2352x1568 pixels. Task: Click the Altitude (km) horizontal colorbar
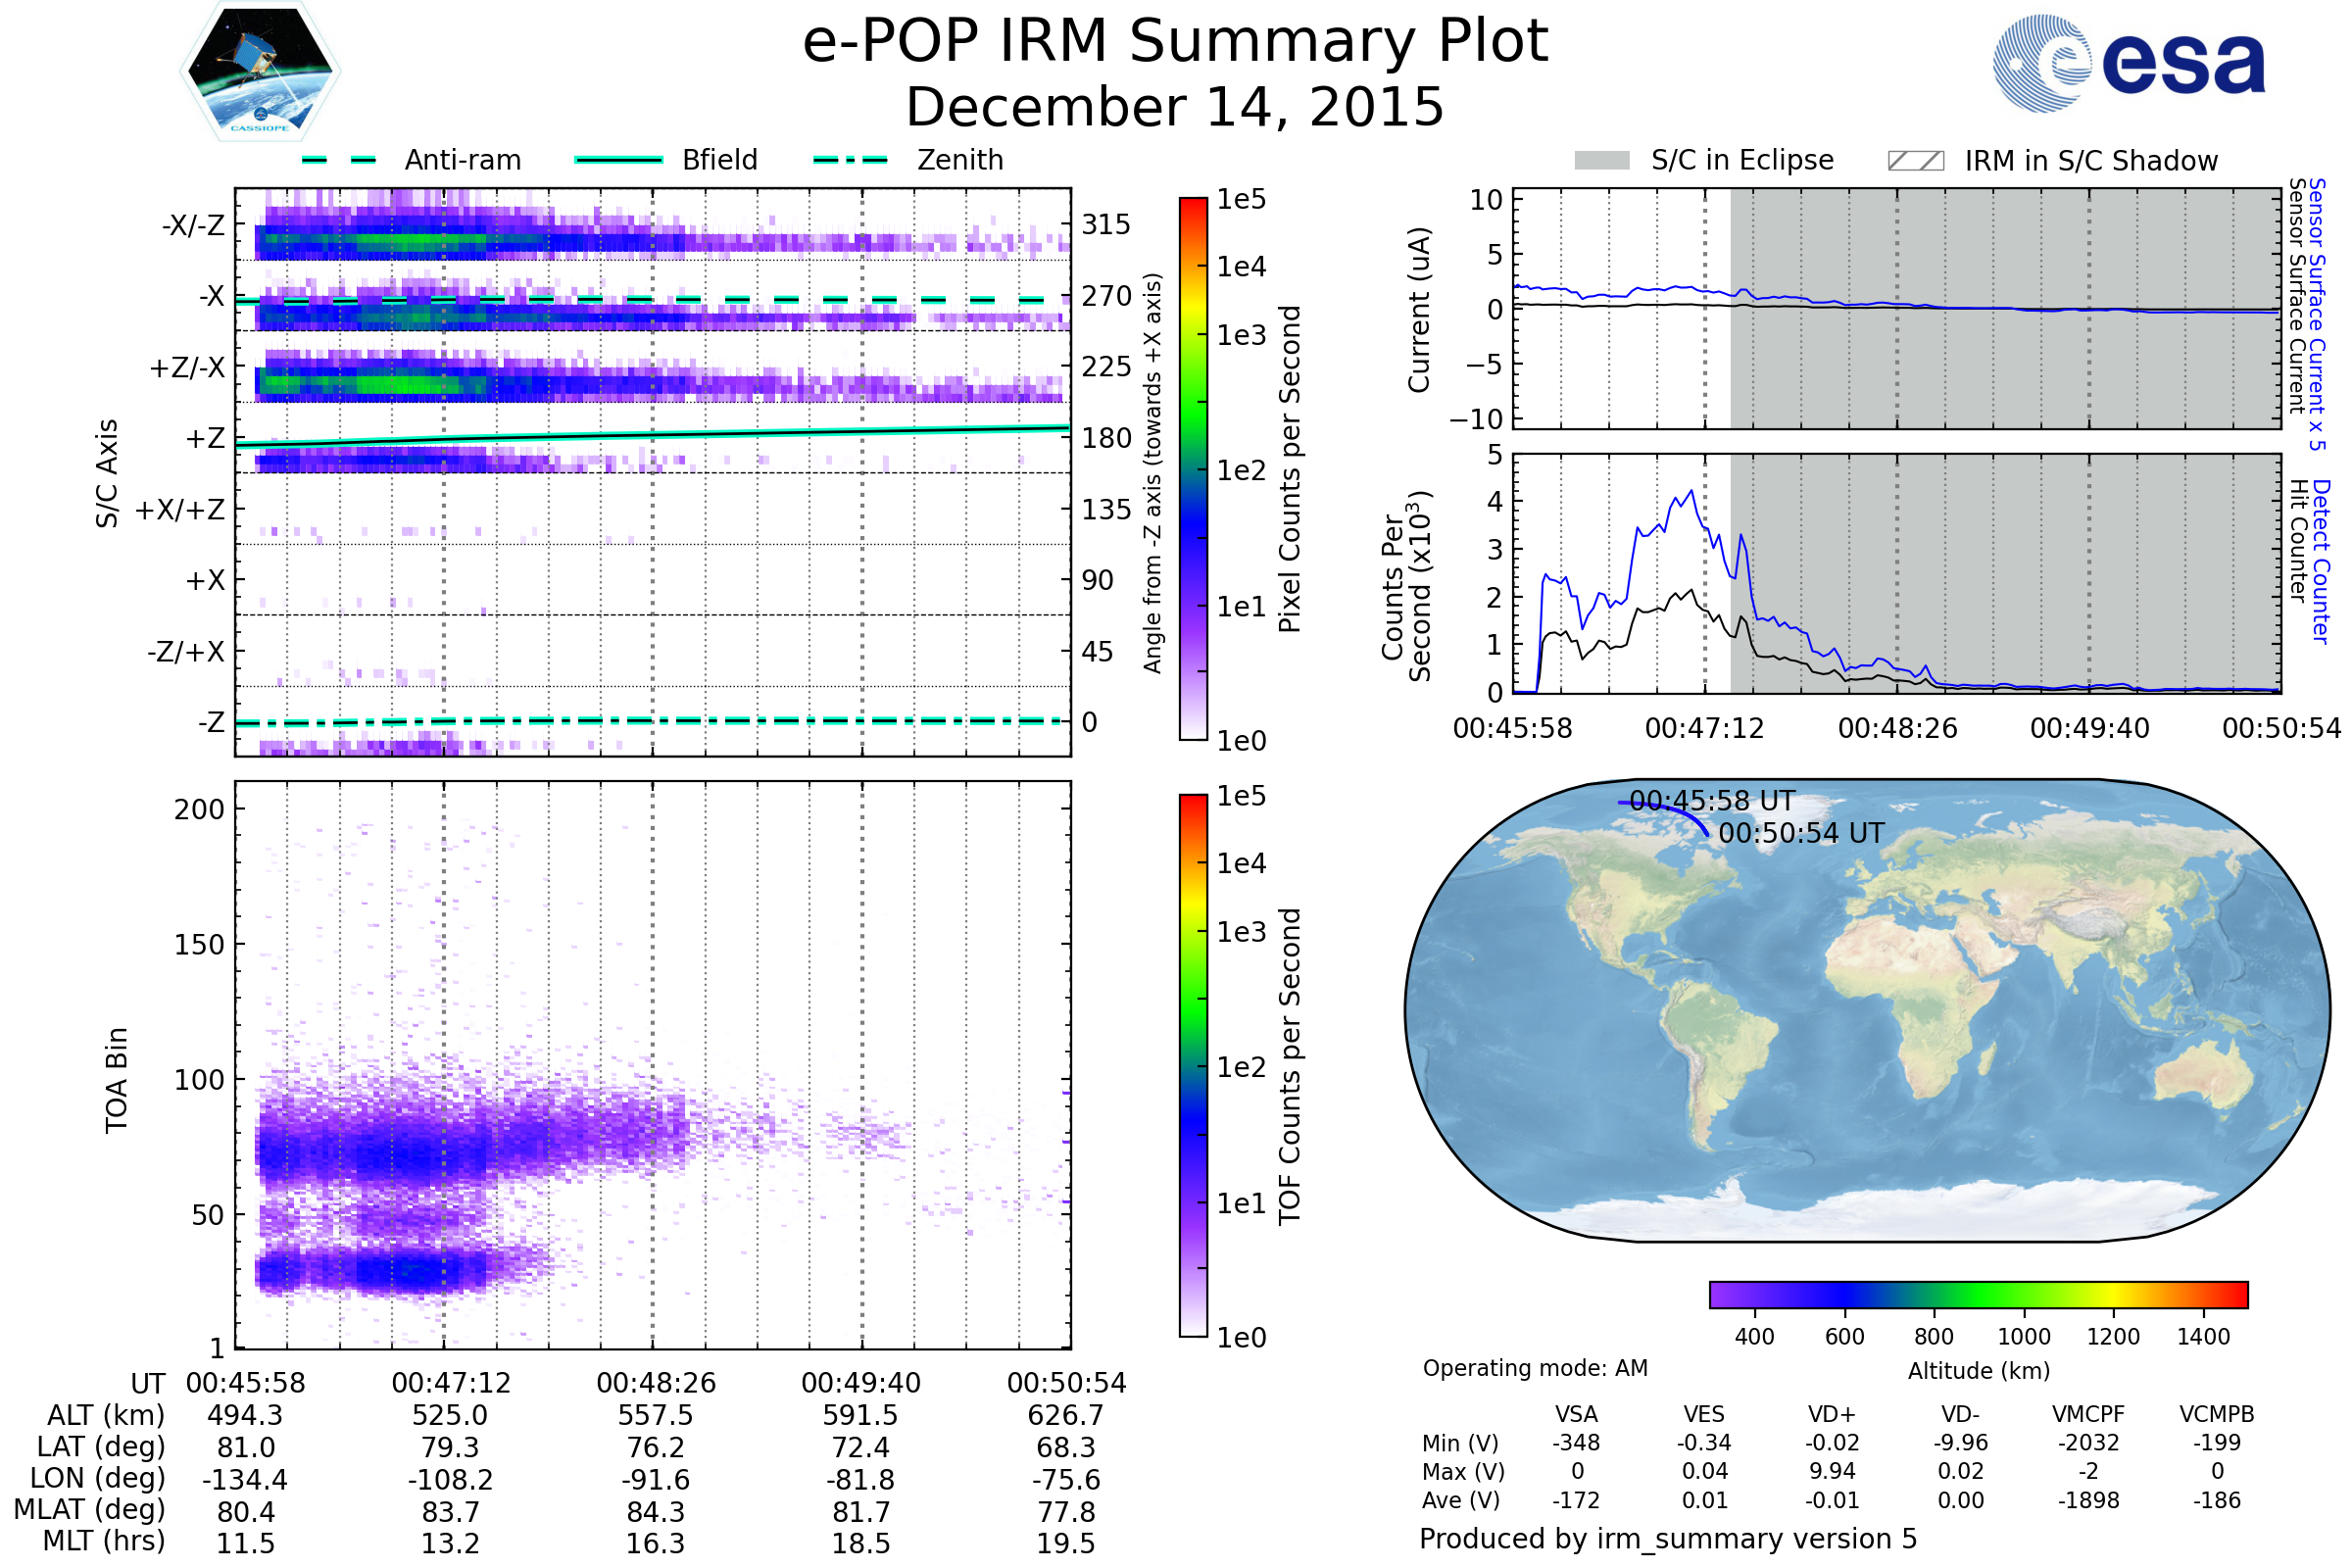click(x=1978, y=1295)
